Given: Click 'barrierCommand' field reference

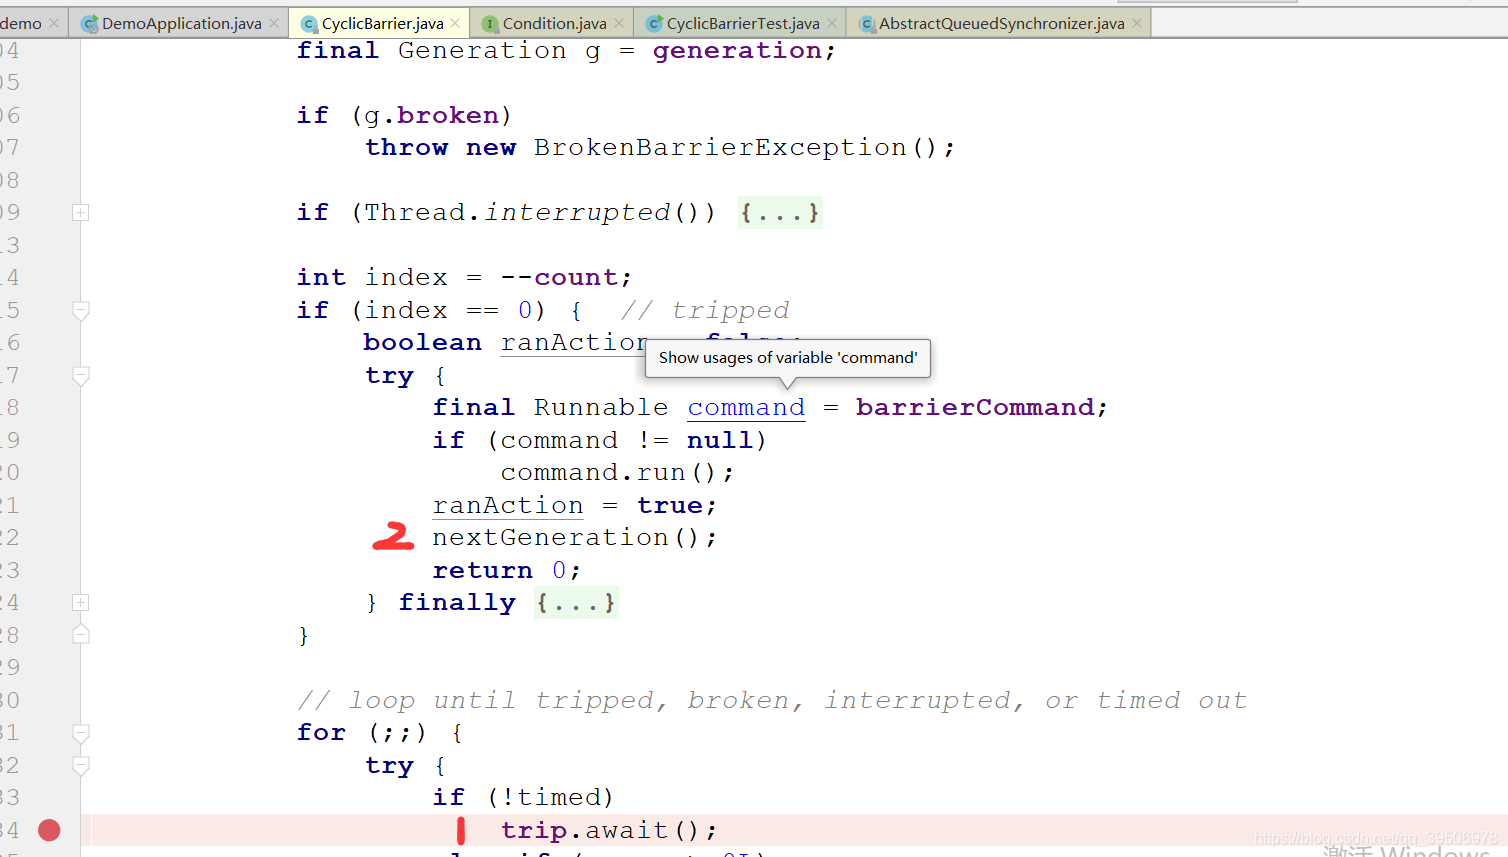Looking at the screenshot, I should (x=975, y=407).
